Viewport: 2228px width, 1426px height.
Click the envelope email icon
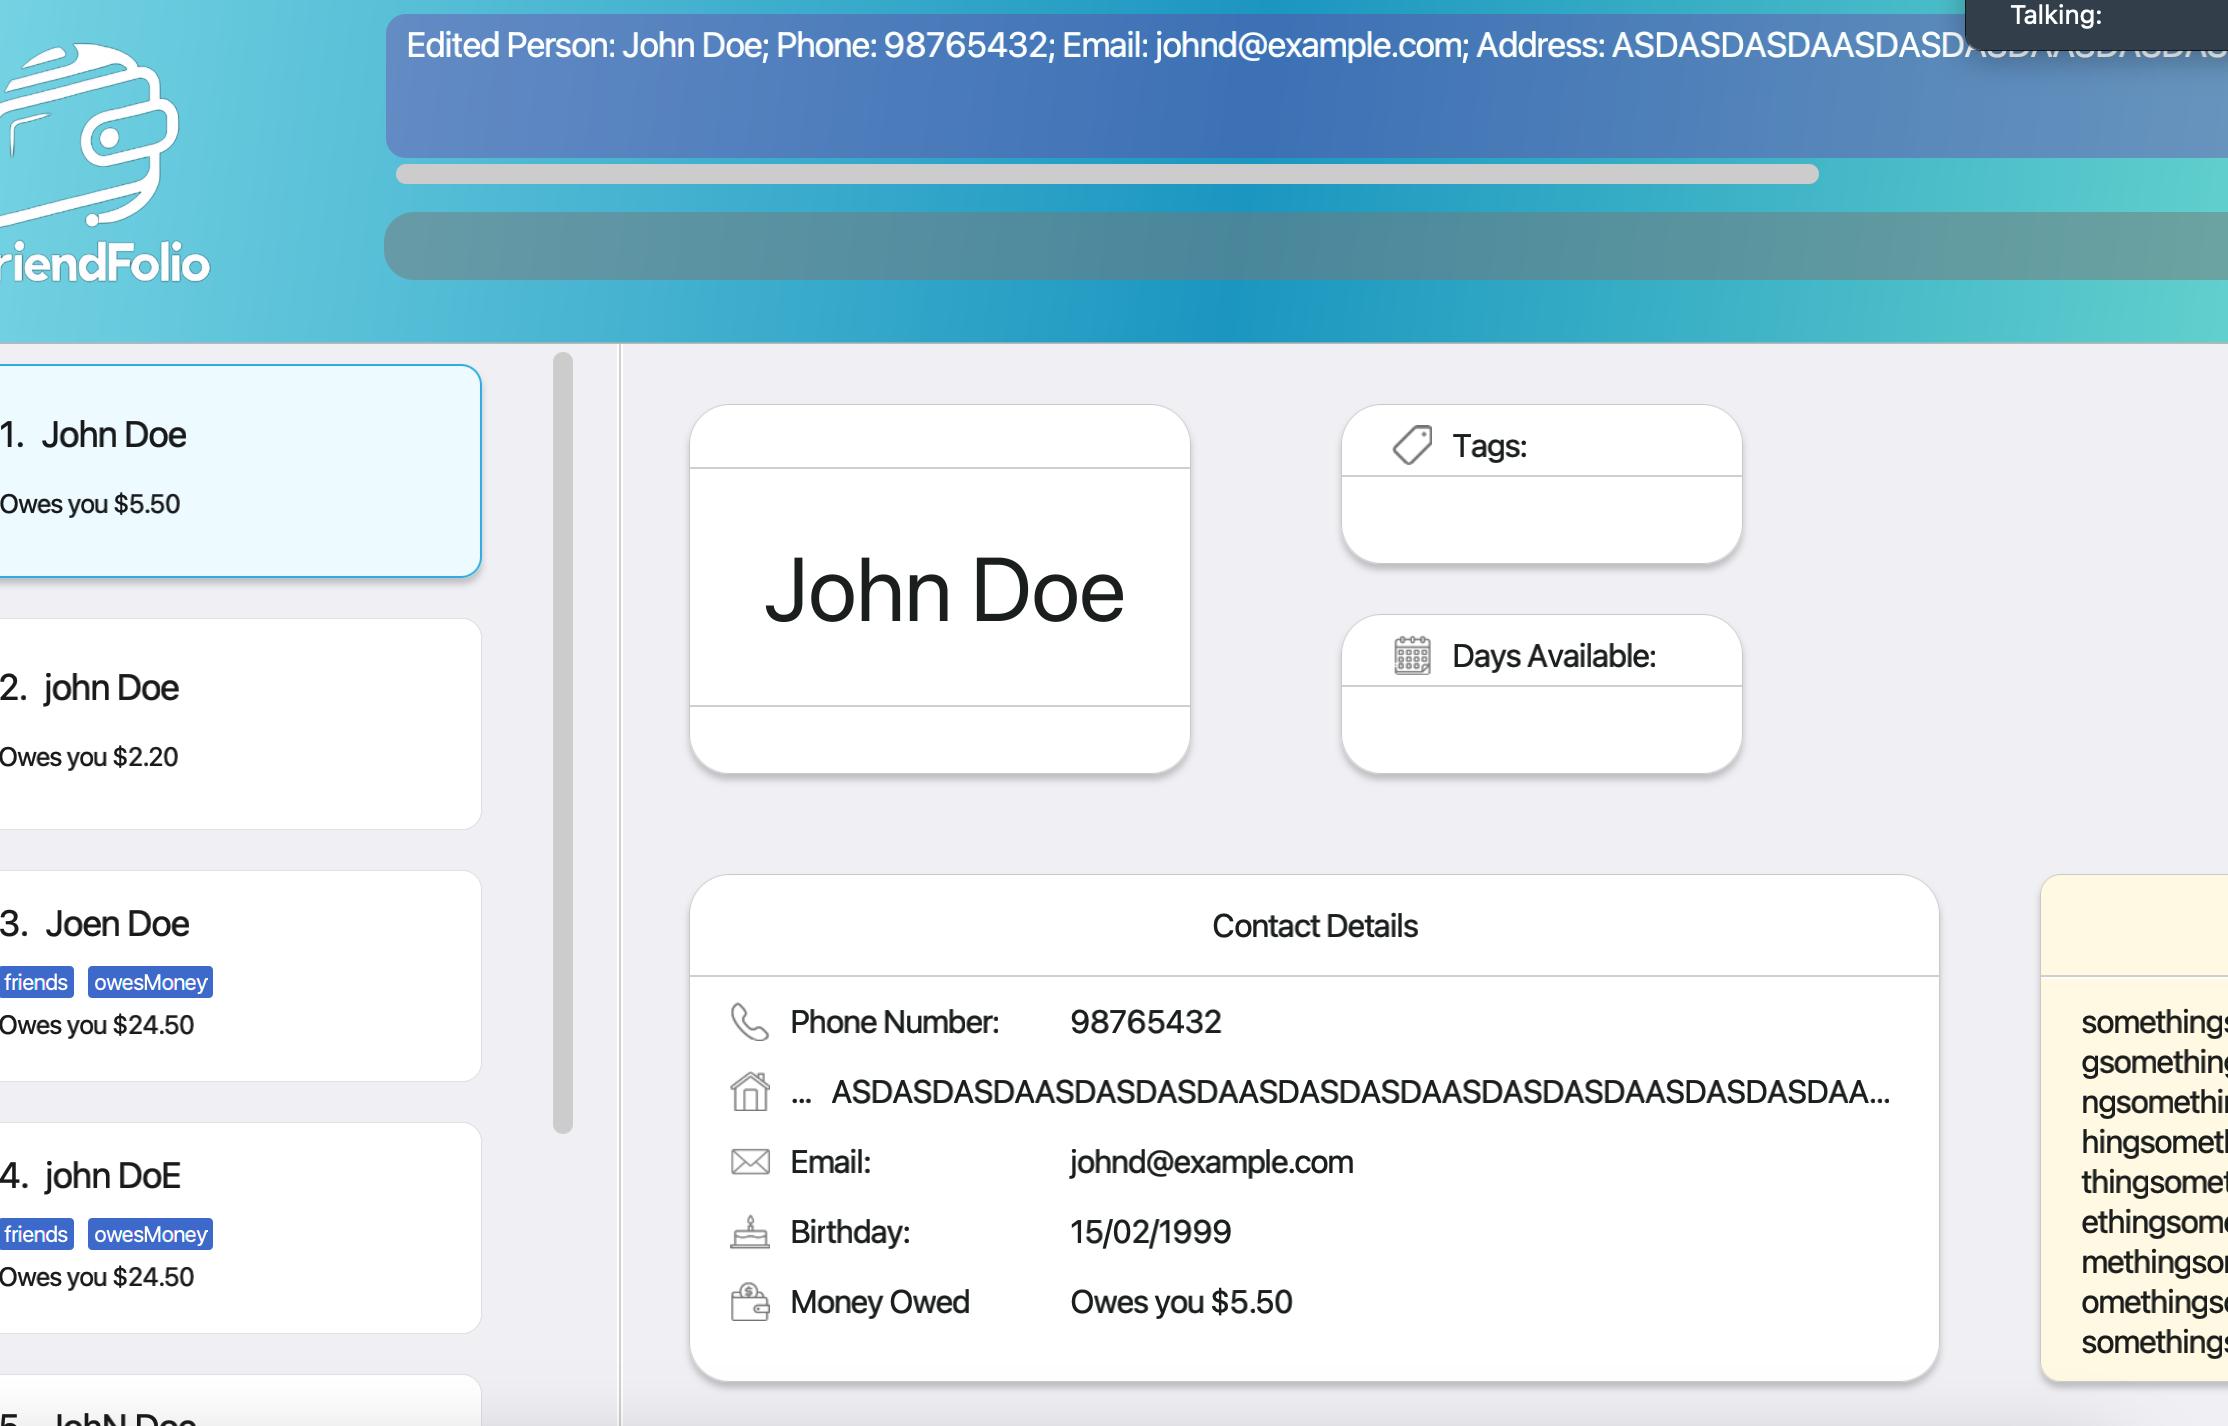749,1162
